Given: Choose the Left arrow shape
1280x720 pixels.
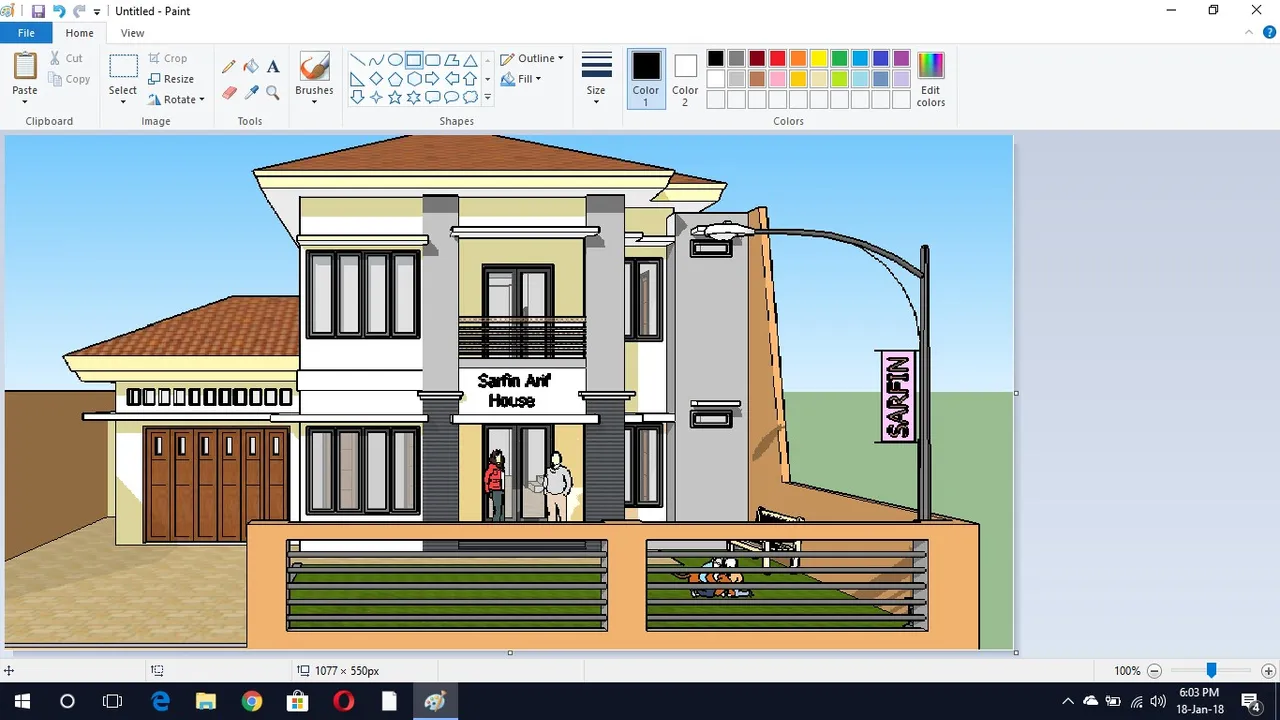Looking at the screenshot, I should point(452,79).
